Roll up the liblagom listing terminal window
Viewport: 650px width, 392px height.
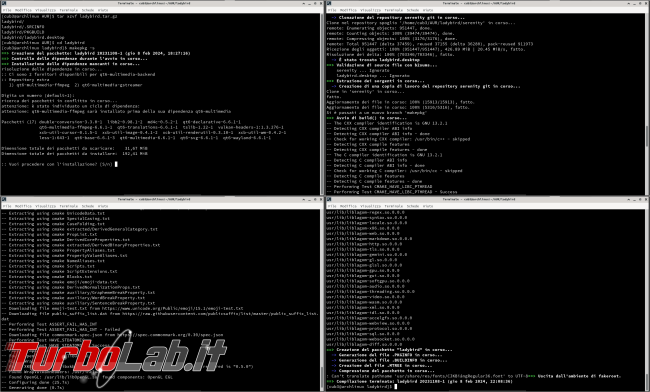(628, 199)
